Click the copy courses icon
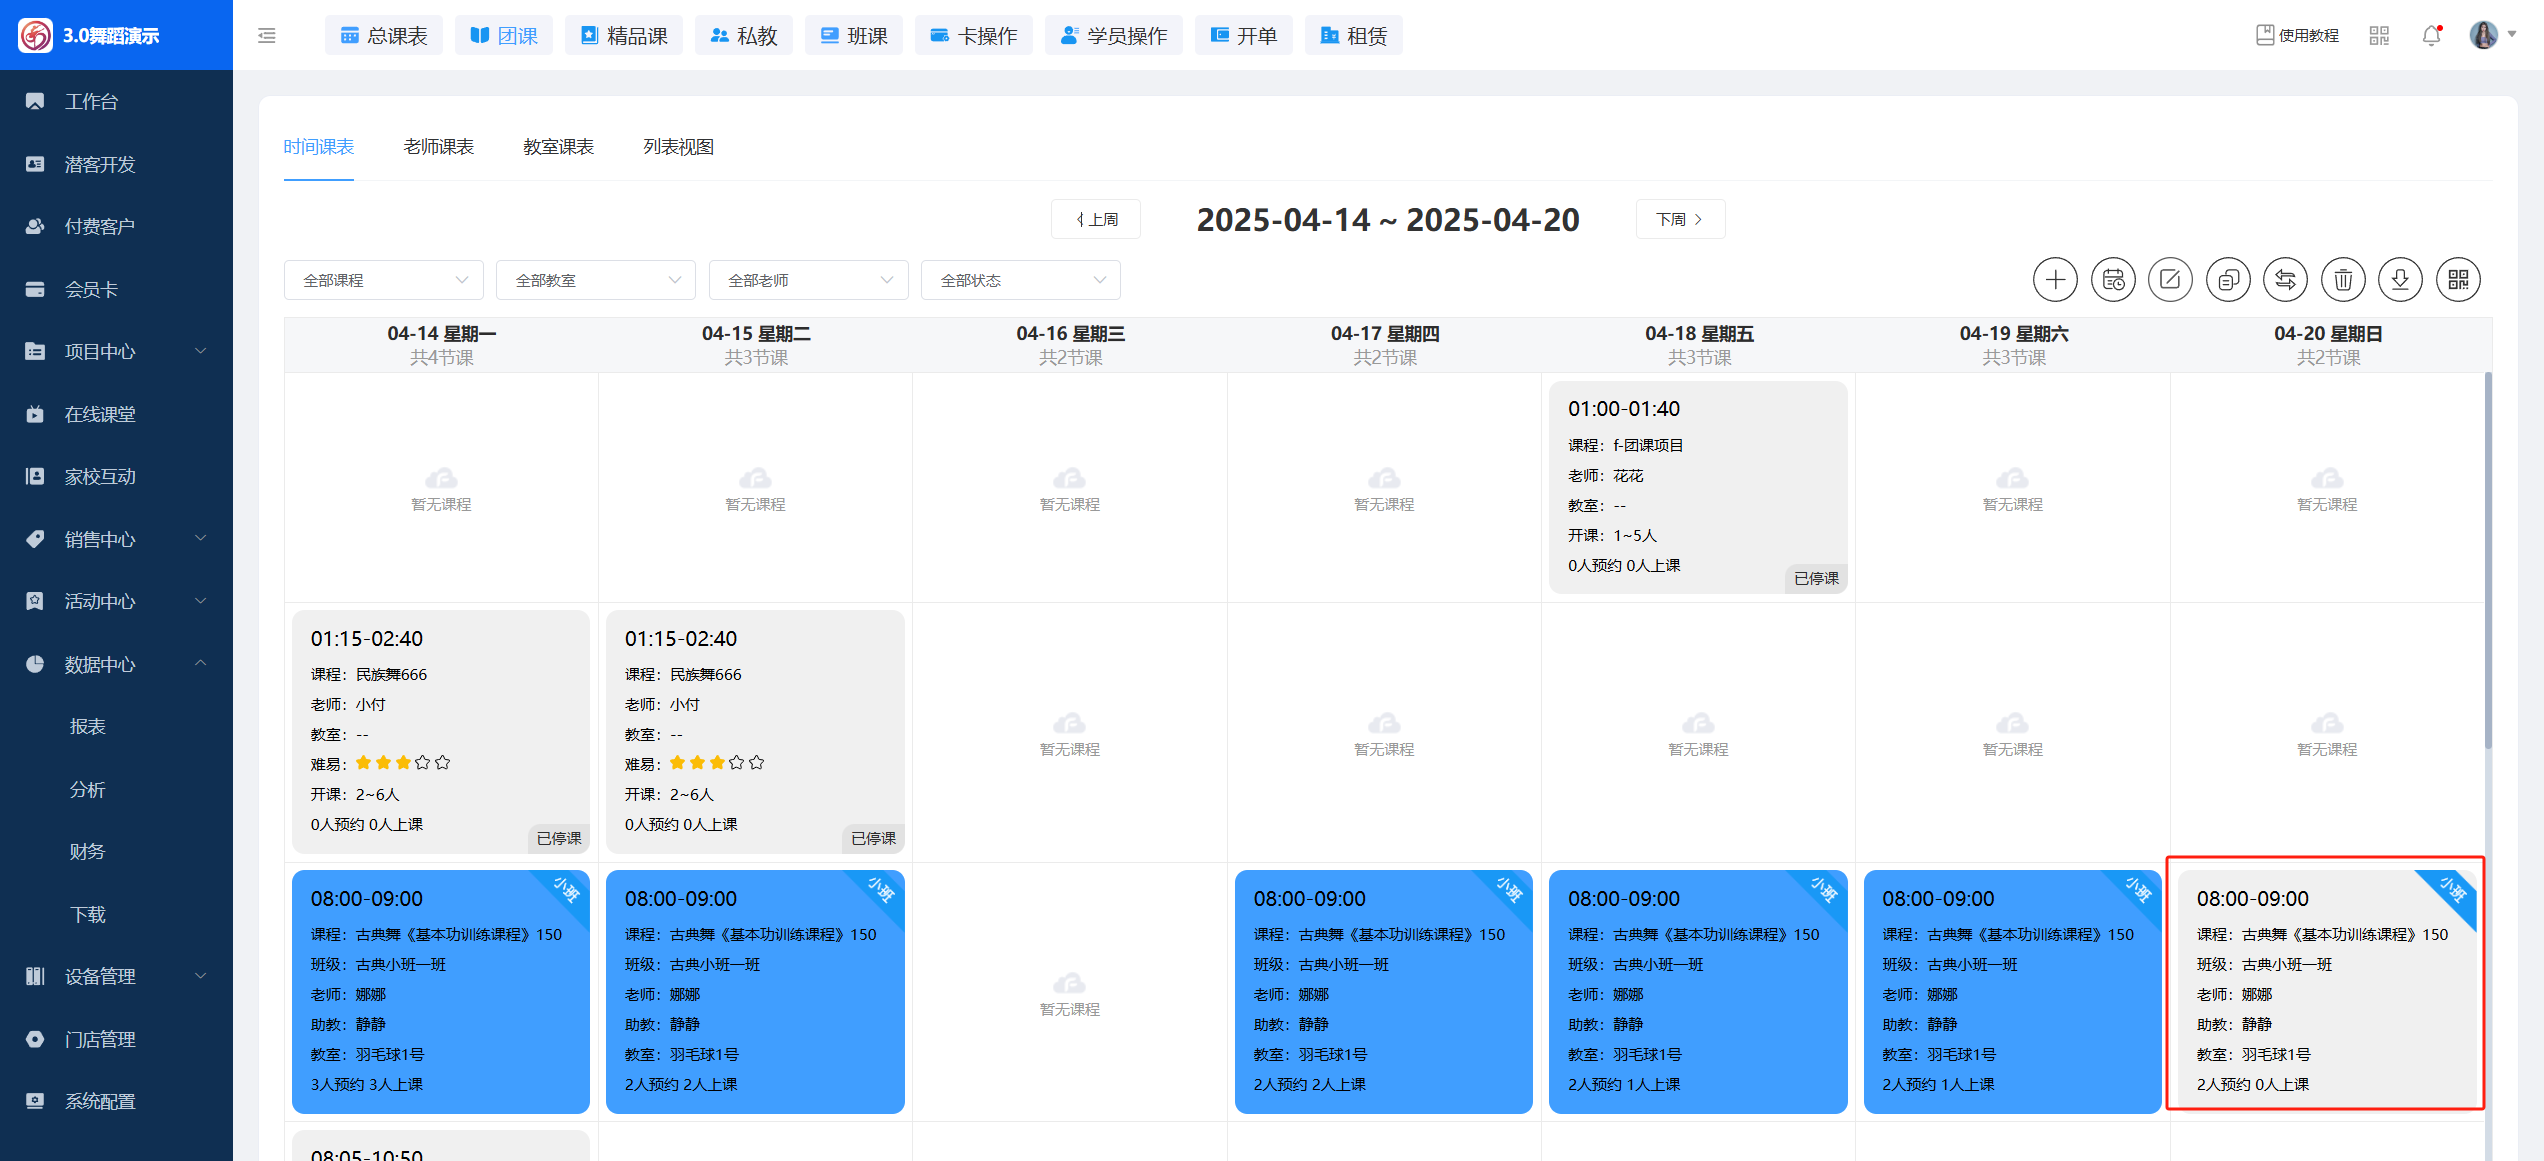This screenshot has width=2544, height=1161. click(x=2228, y=280)
